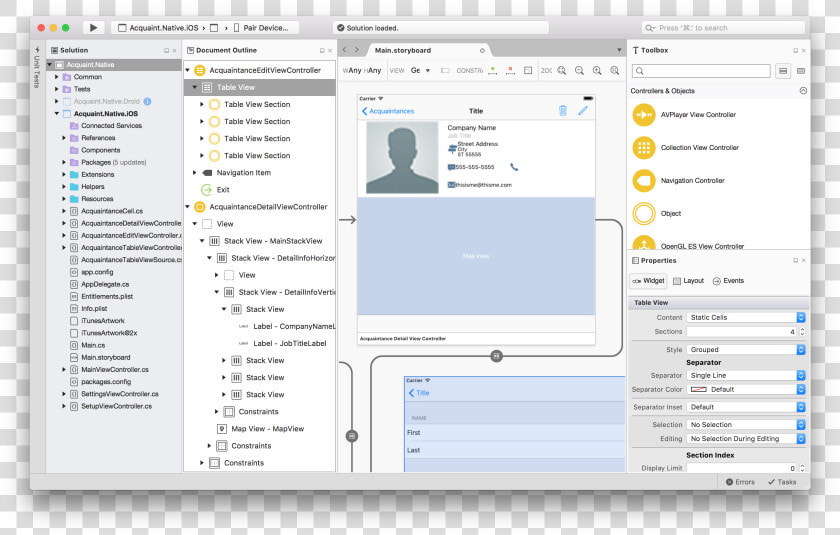
Task: Open the View As Generic dropdown
Action: (420, 70)
